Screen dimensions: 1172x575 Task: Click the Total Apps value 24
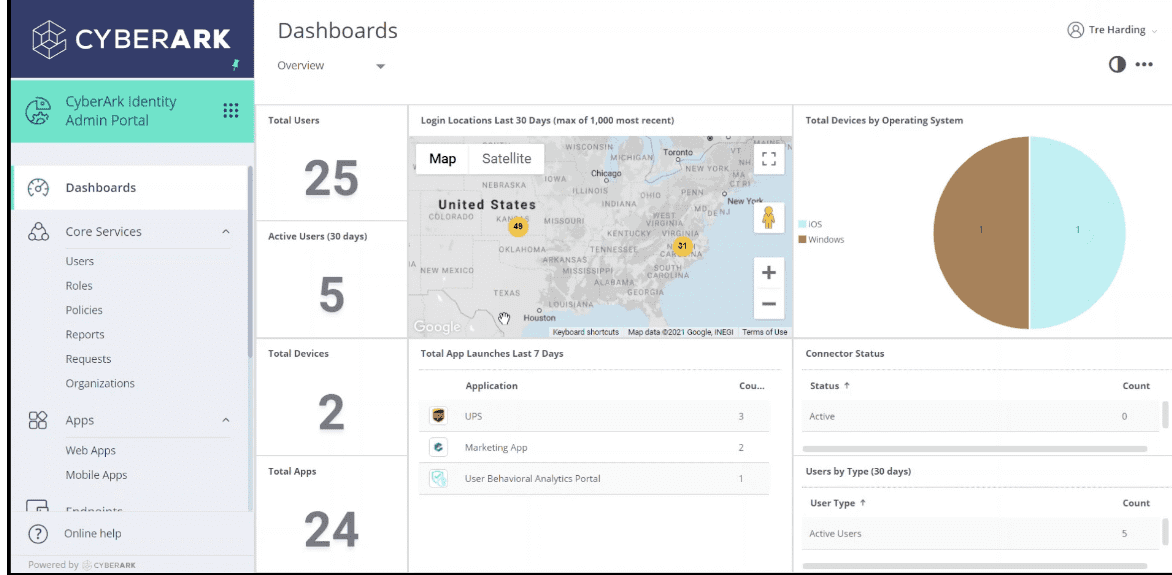[332, 530]
